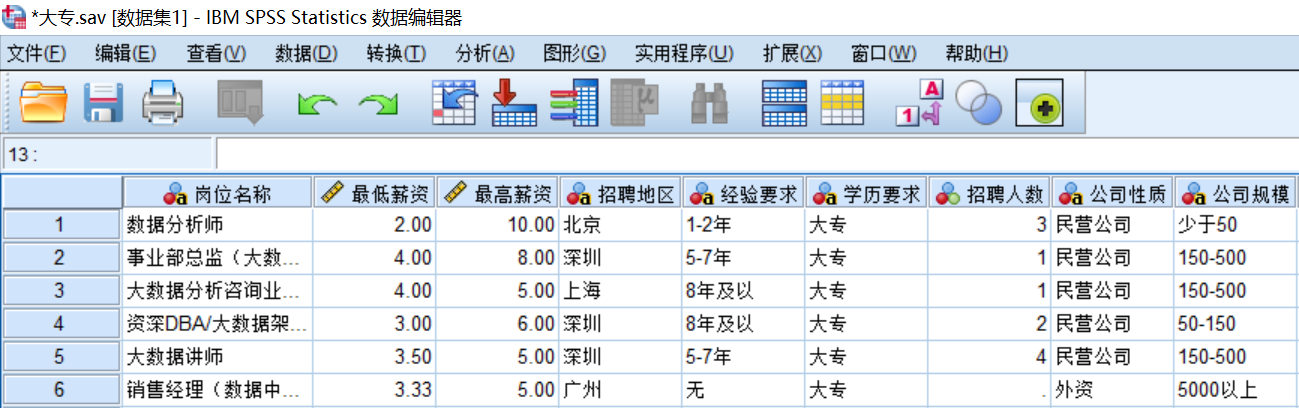Image resolution: width=1299 pixels, height=408 pixels.
Task: Select row header number 5
Action: [62, 357]
